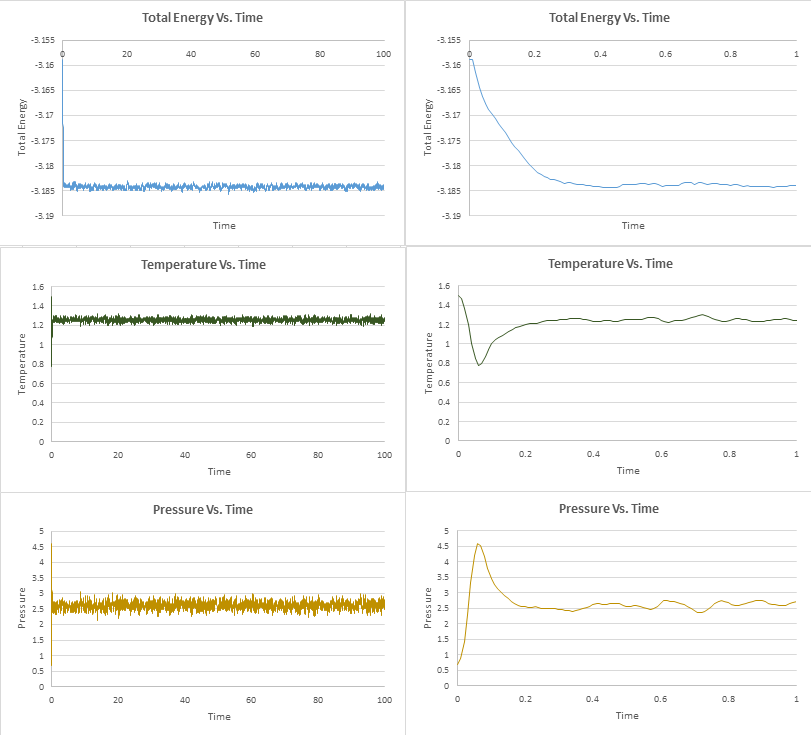The width and height of the screenshot is (811, 735).
Task: Click 40 time label in 0–100 Pressure chart
Action: coord(185,700)
